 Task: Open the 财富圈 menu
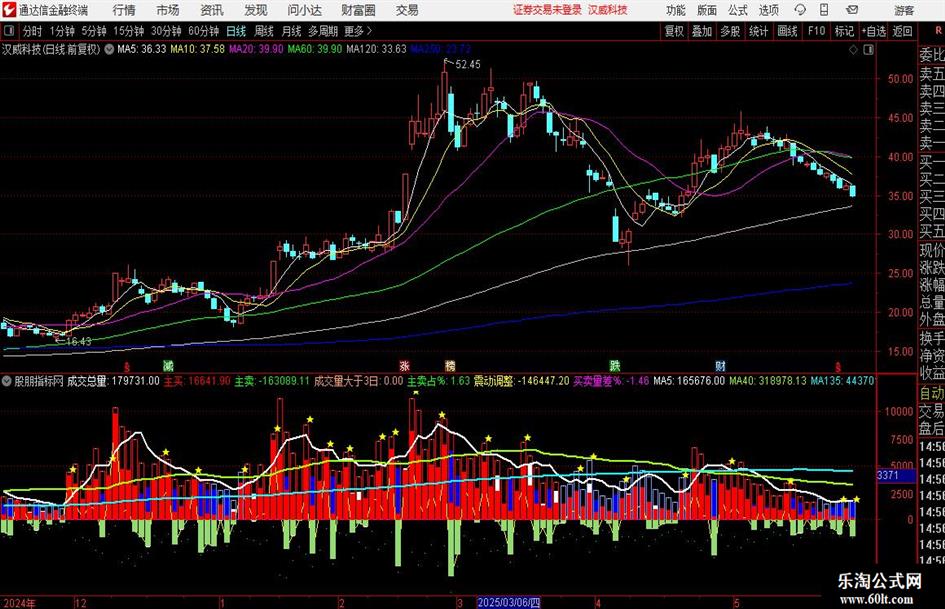pyautogui.click(x=358, y=10)
